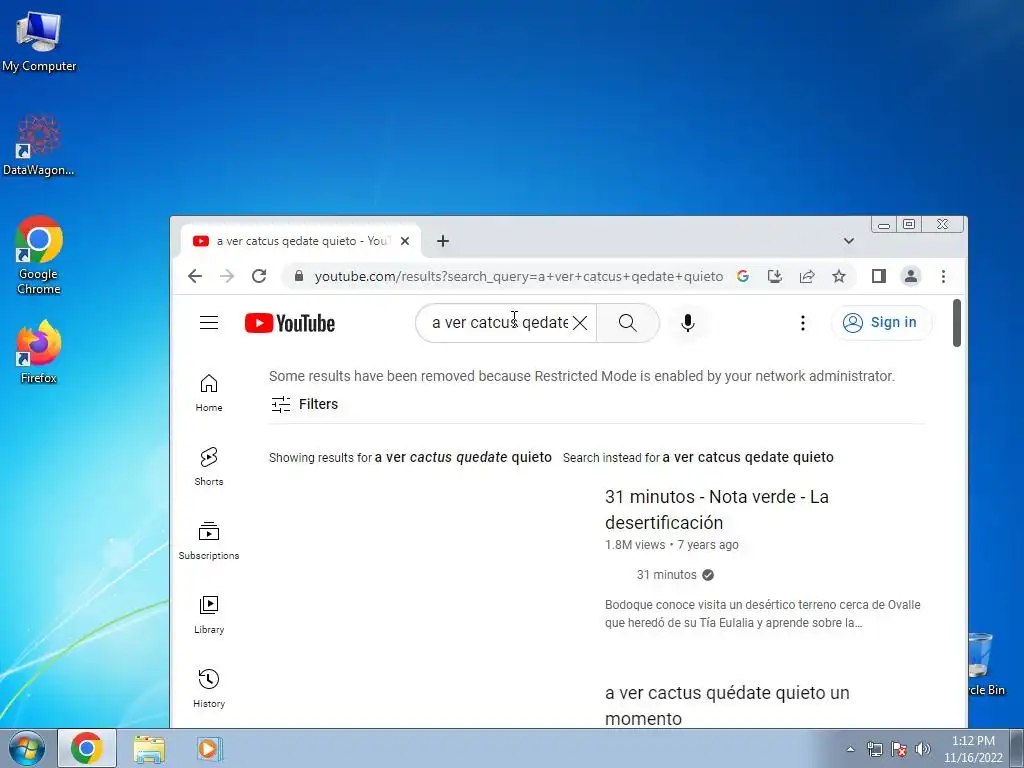Click Chrome back arrow
Image resolution: width=1024 pixels, height=768 pixels.
point(195,276)
